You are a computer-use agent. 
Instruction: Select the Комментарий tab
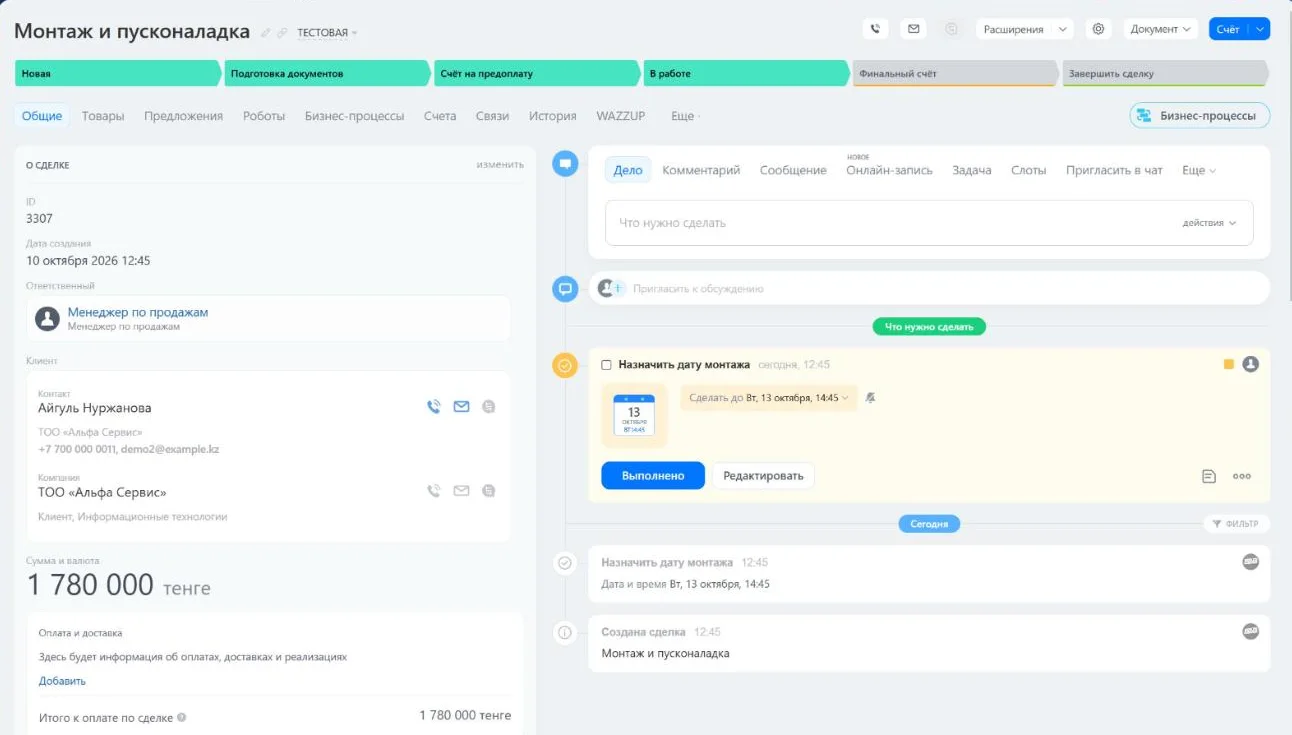pos(701,170)
